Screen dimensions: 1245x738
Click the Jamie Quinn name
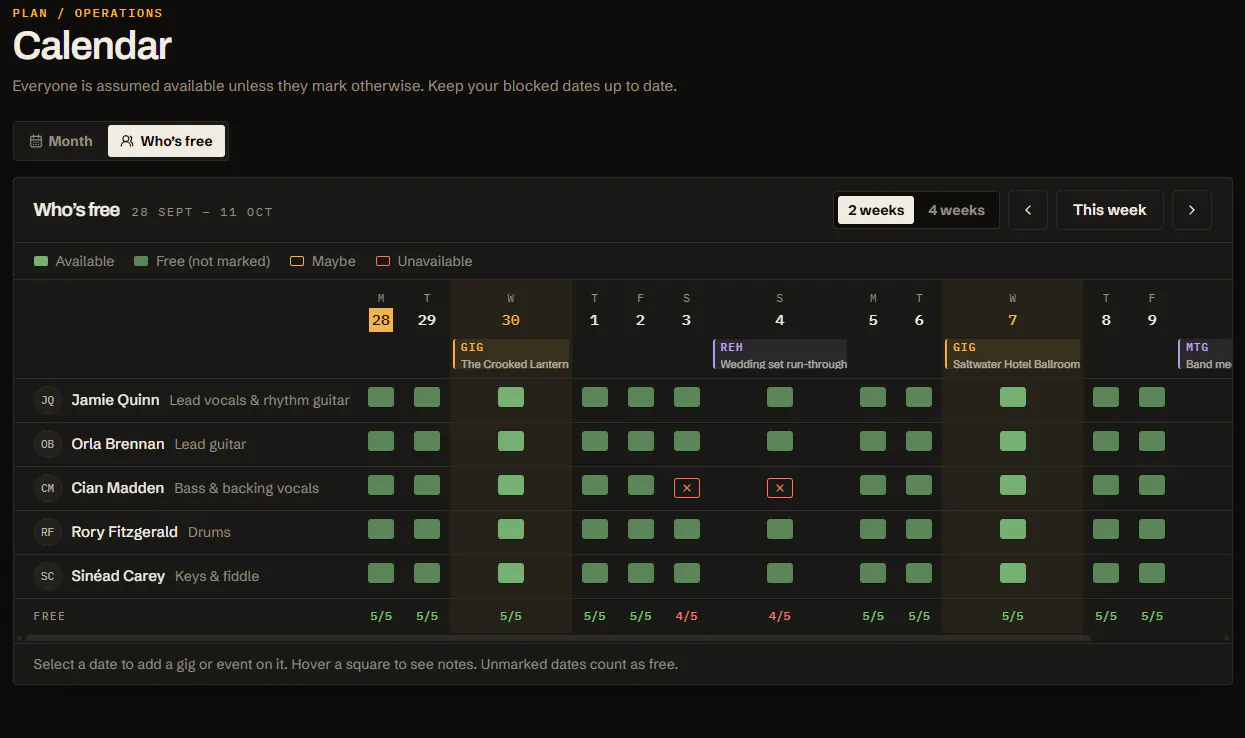click(115, 400)
